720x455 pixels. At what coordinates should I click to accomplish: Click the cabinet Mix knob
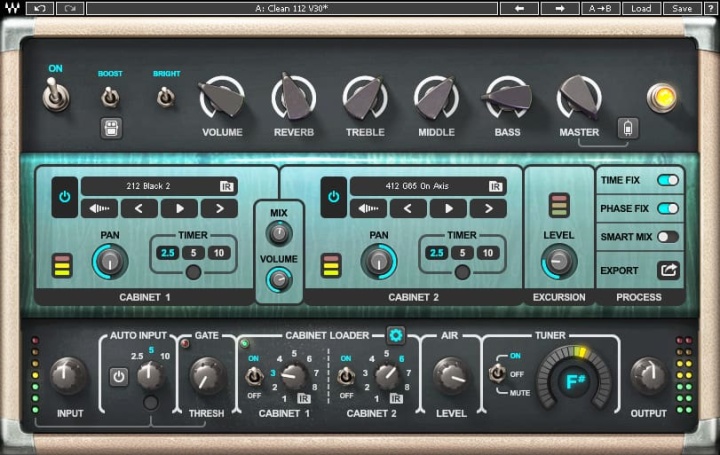(279, 233)
